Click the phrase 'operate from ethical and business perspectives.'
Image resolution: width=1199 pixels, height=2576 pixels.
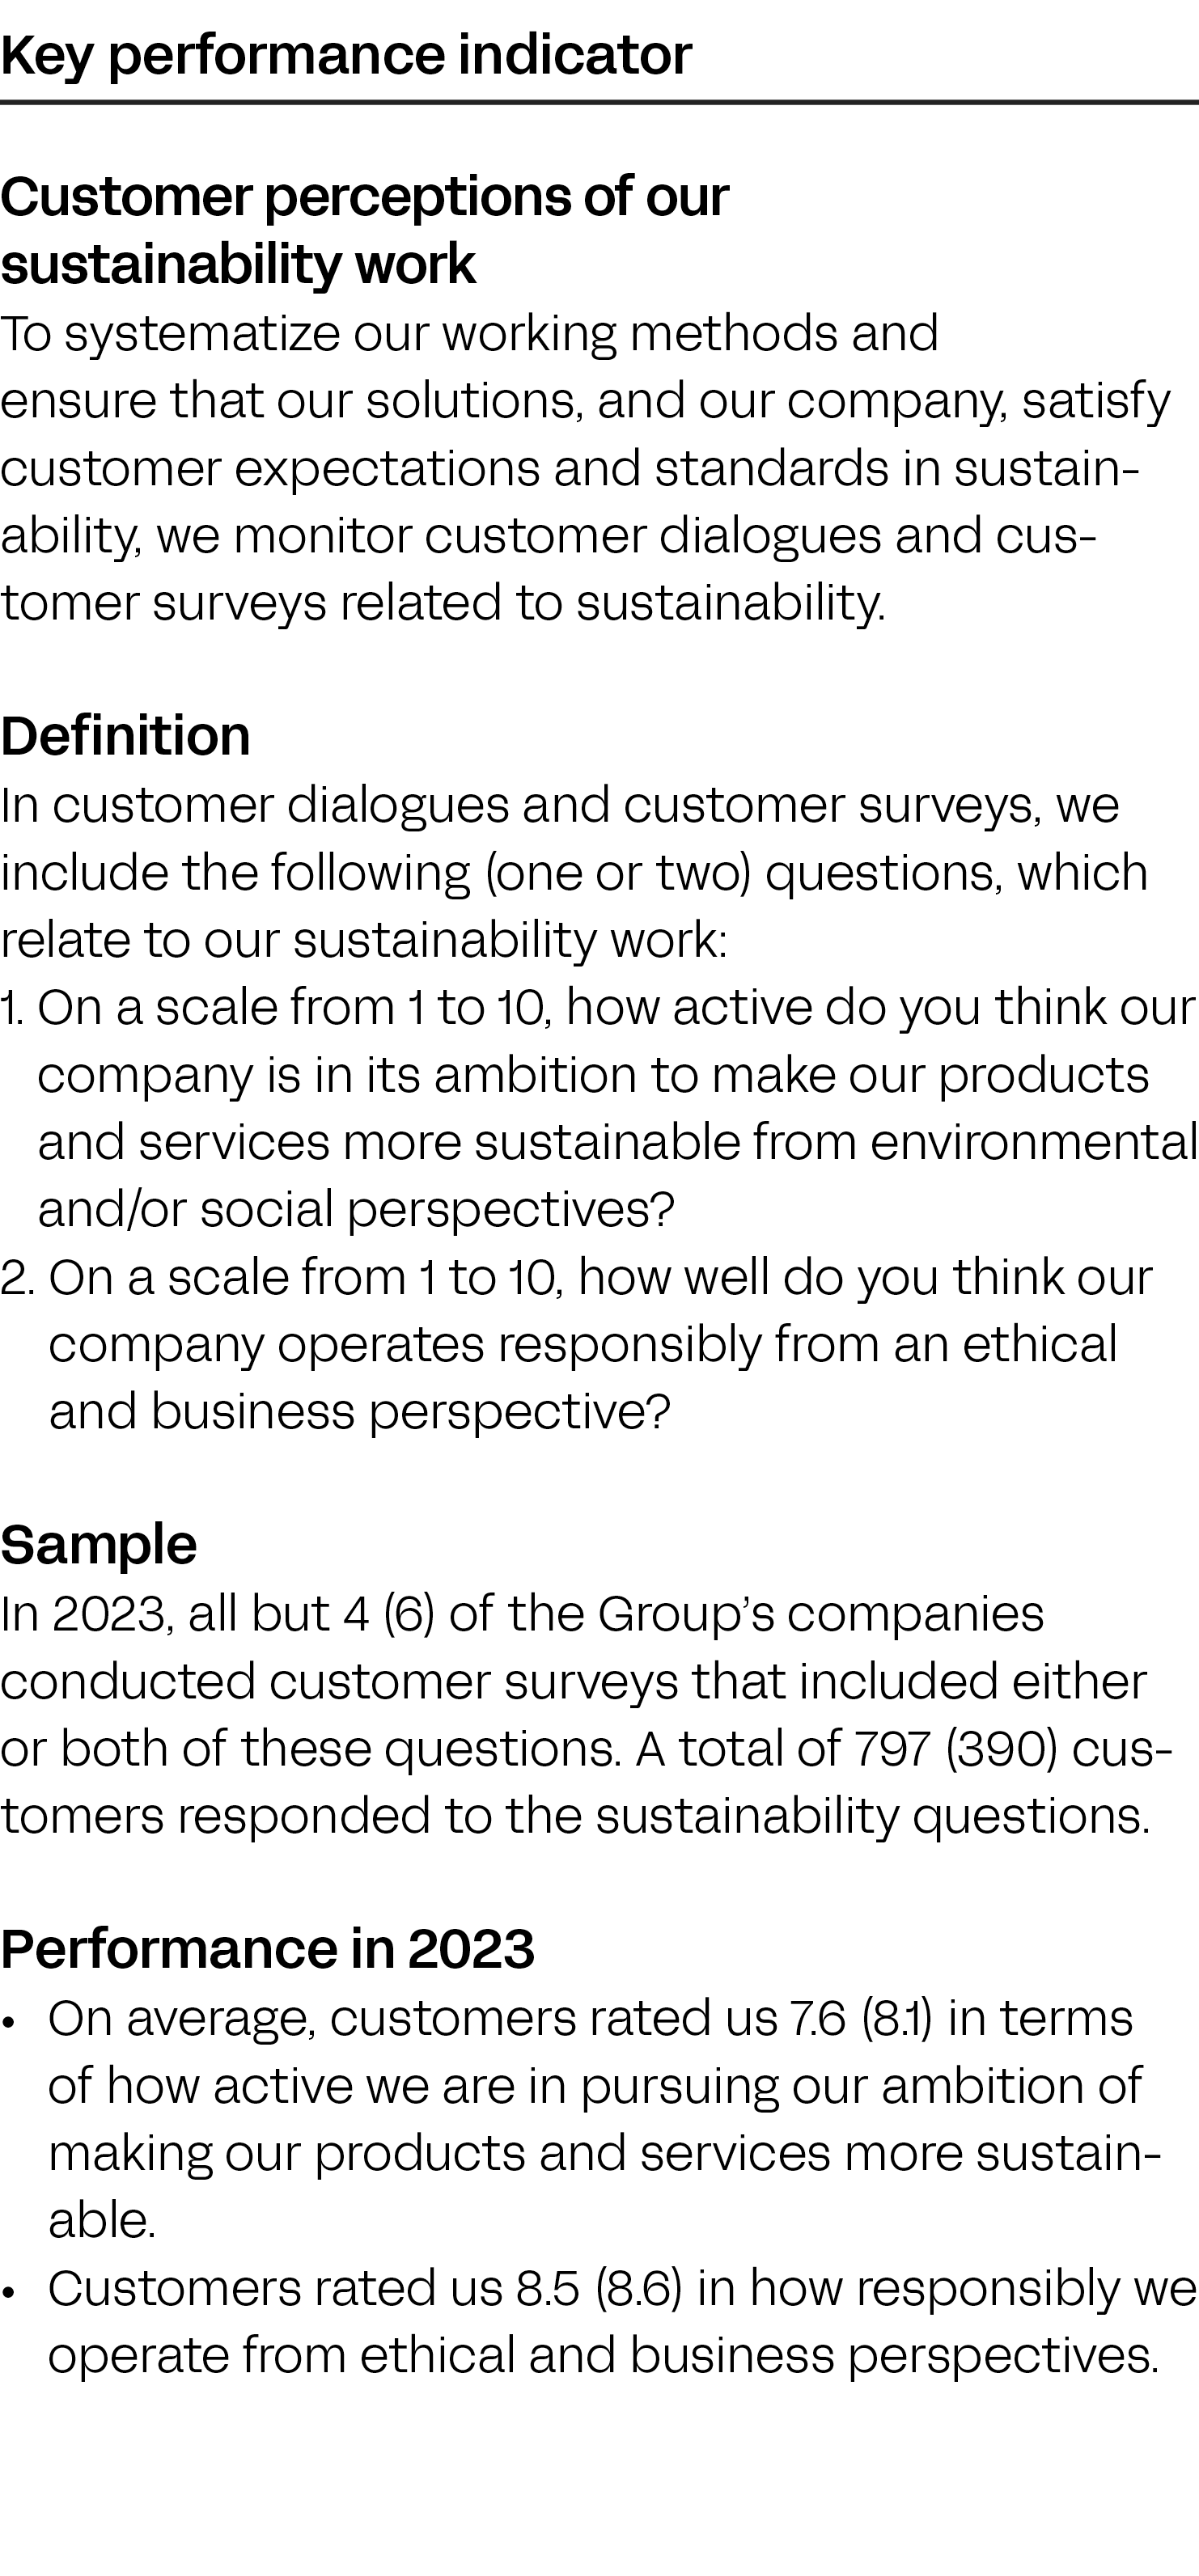point(604,2355)
